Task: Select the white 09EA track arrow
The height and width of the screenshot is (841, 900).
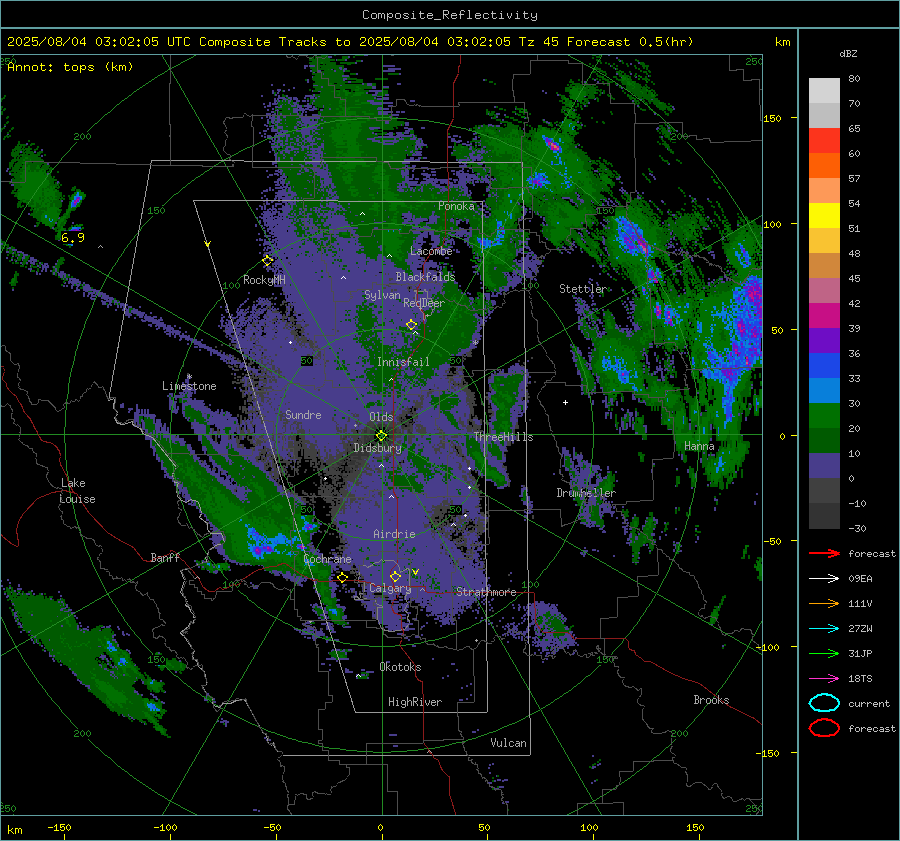Action: point(824,578)
